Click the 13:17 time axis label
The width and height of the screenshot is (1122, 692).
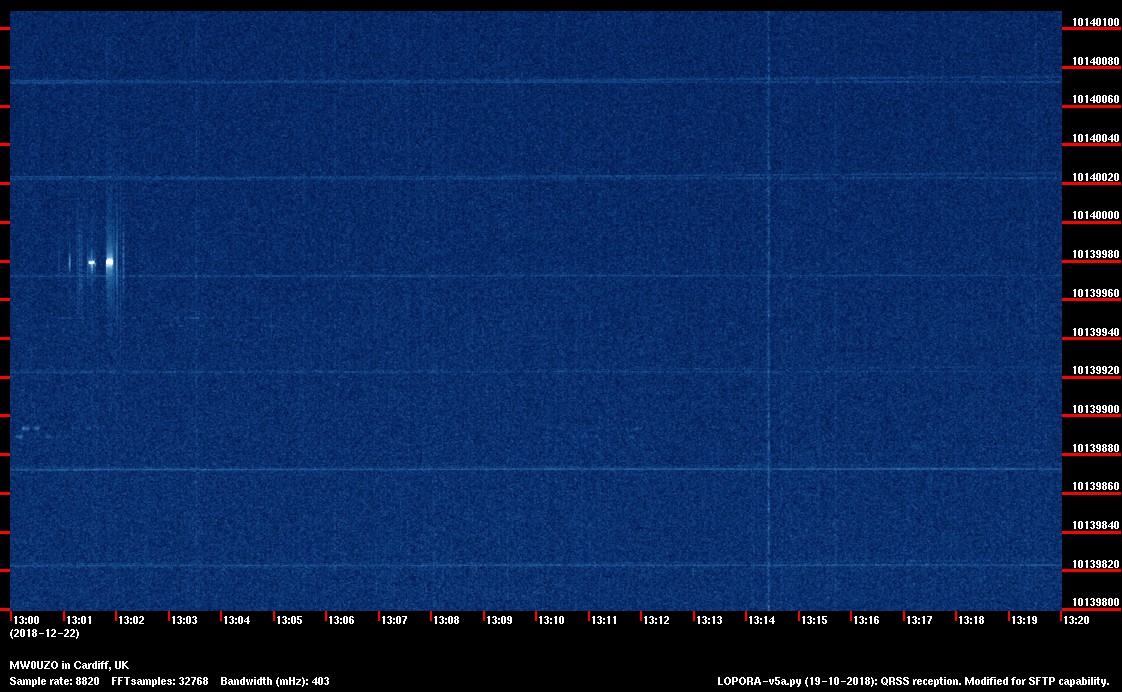[x=919, y=620]
